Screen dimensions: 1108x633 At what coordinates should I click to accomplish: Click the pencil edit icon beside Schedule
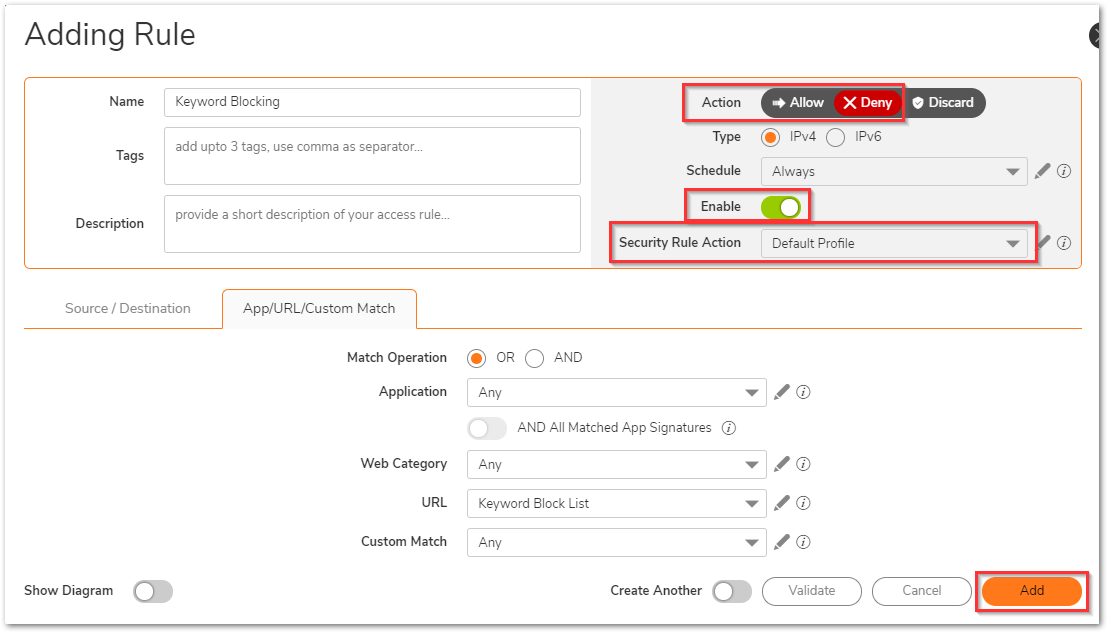pos(1043,171)
